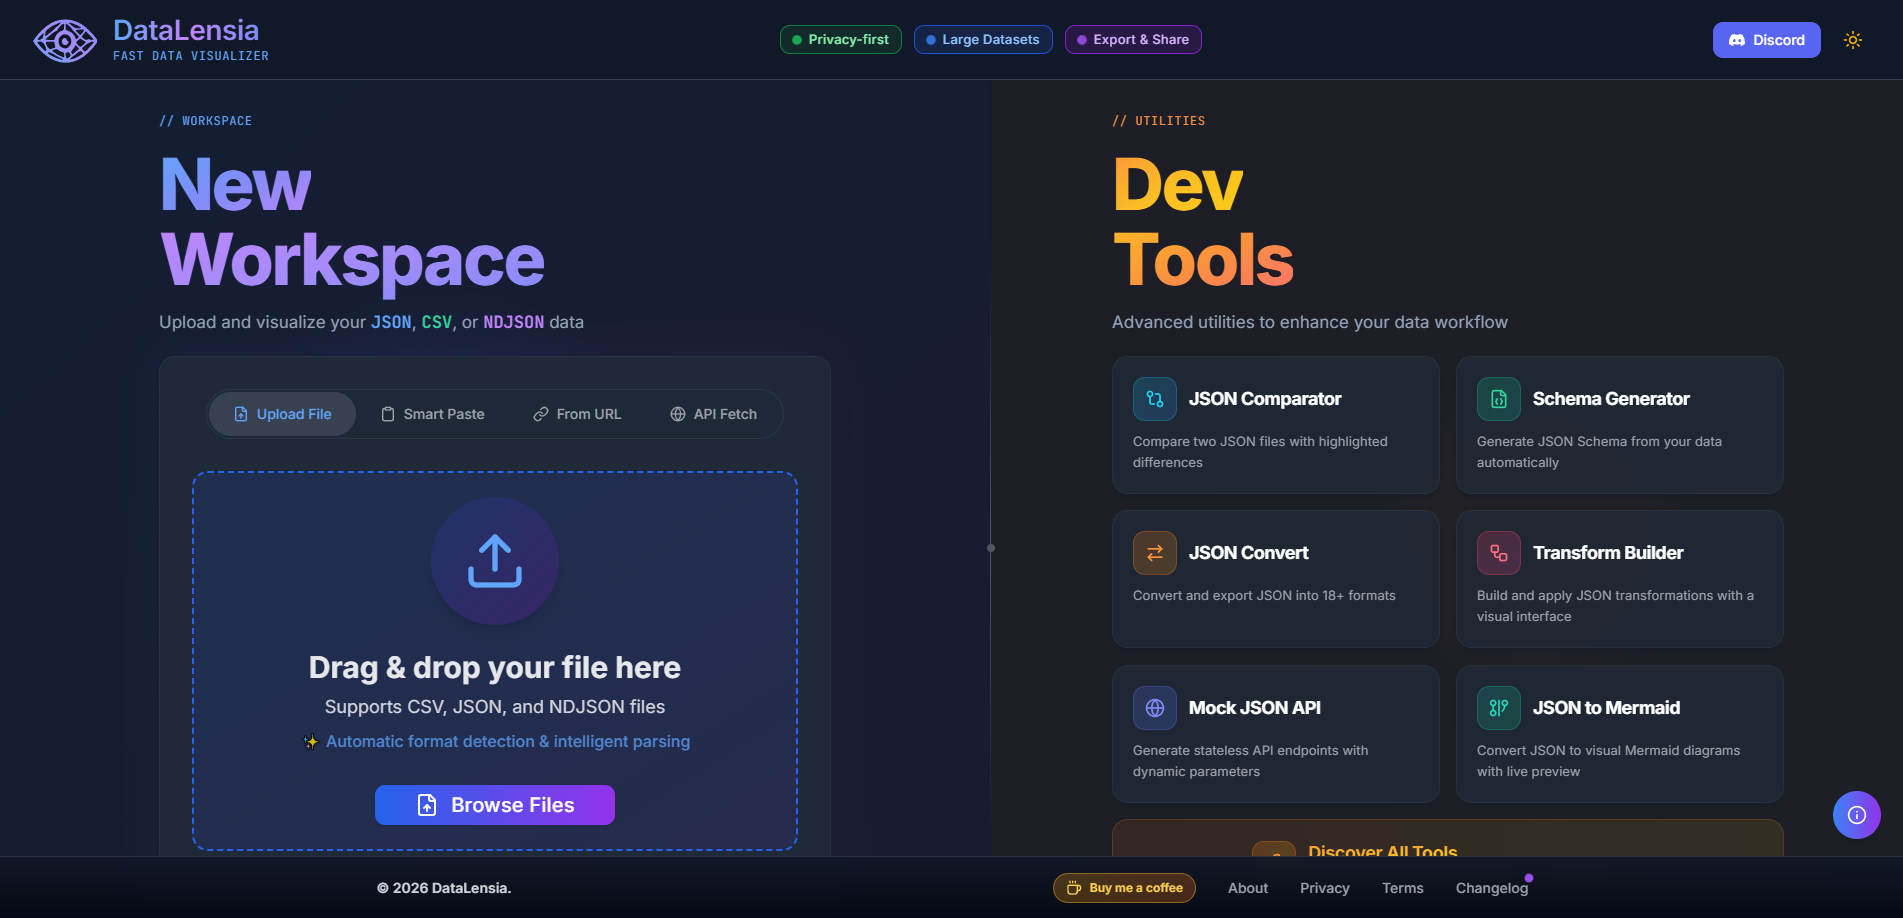Viewport: 1903px width, 918px height.
Task: Click the Mock JSON API globe icon
Action: pyautogui.click(x=1155, y=708)
